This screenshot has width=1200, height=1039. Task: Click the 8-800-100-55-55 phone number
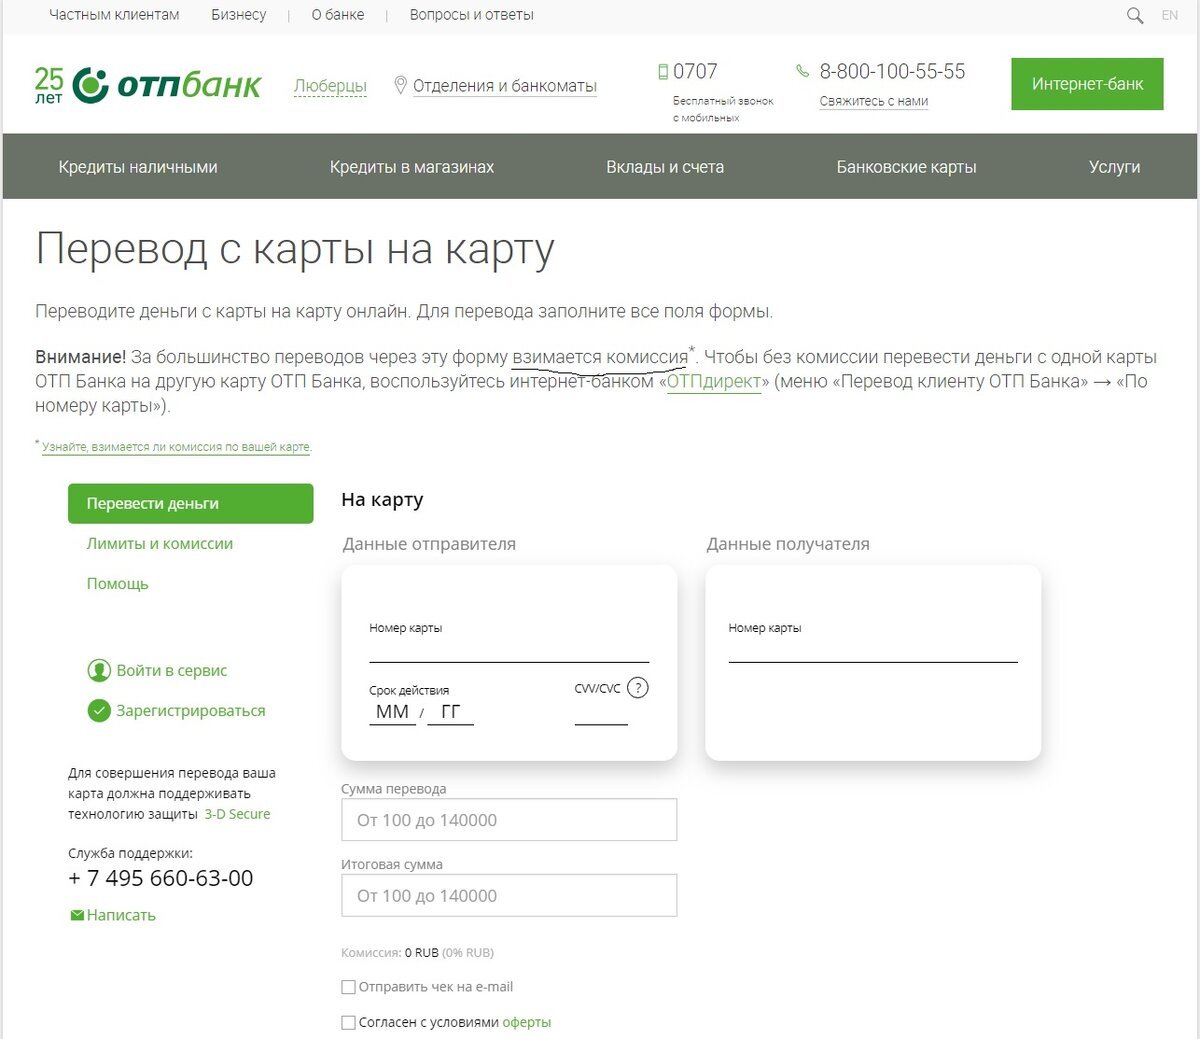coord(892,72)
